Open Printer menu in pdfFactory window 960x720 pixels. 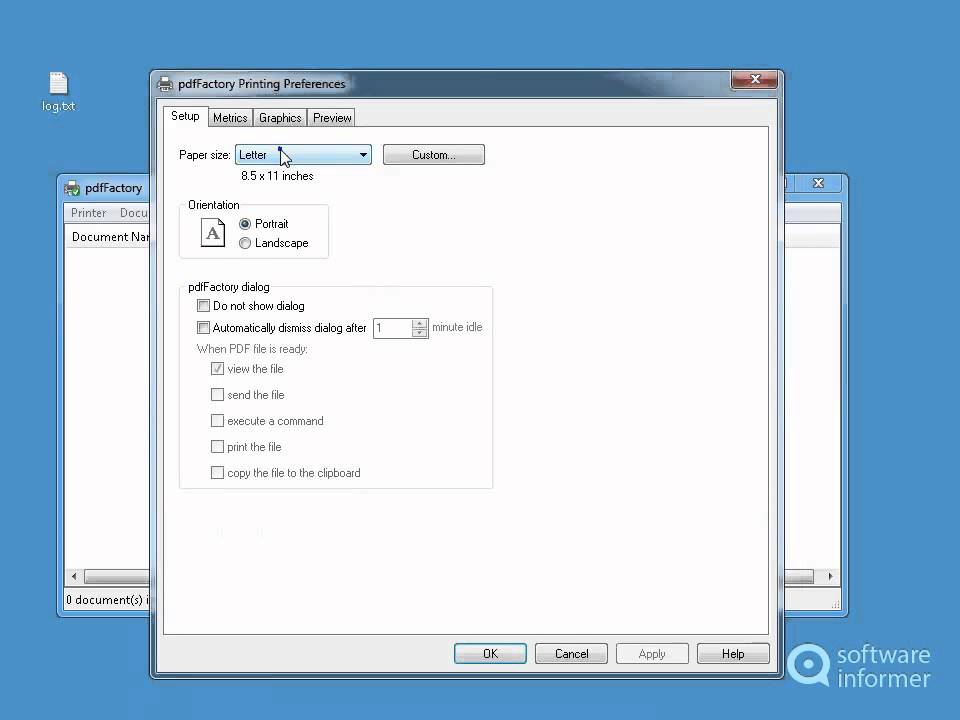point(89,212)
